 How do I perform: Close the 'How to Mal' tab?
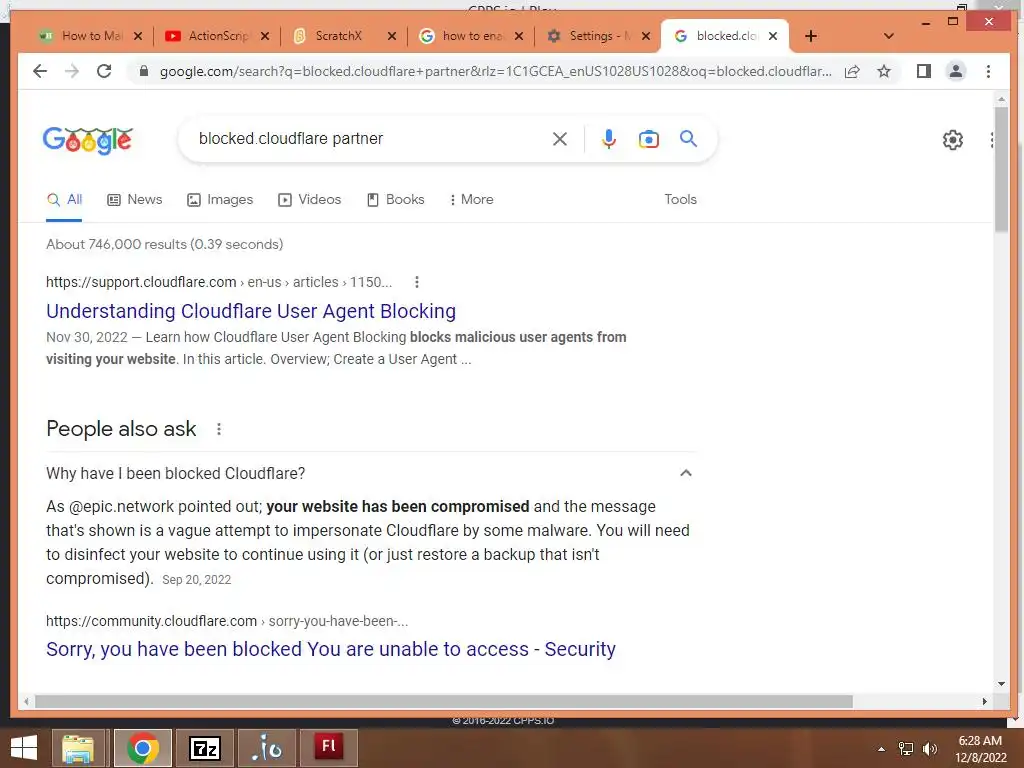(137, 36)
